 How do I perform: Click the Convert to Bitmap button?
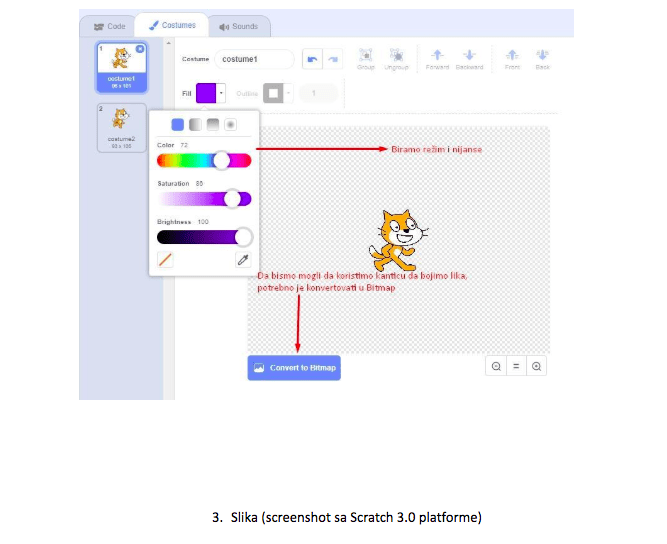294,367
